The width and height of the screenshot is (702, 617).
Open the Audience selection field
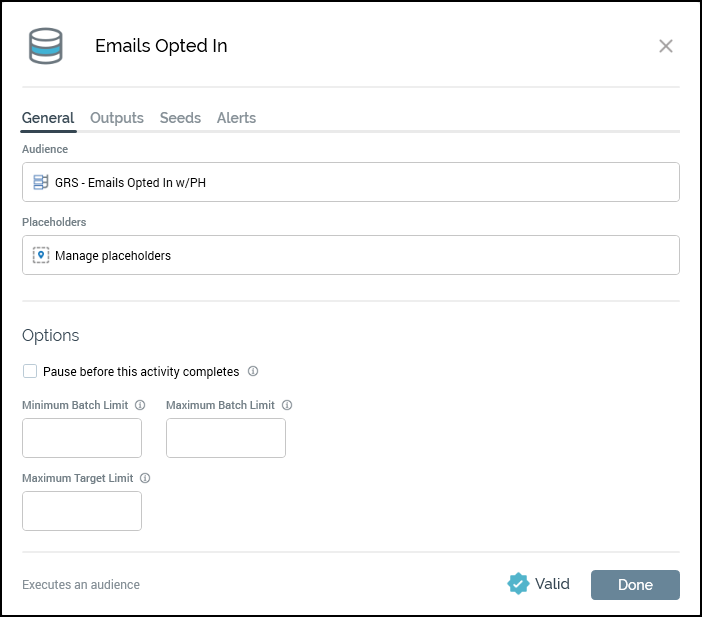350,182
